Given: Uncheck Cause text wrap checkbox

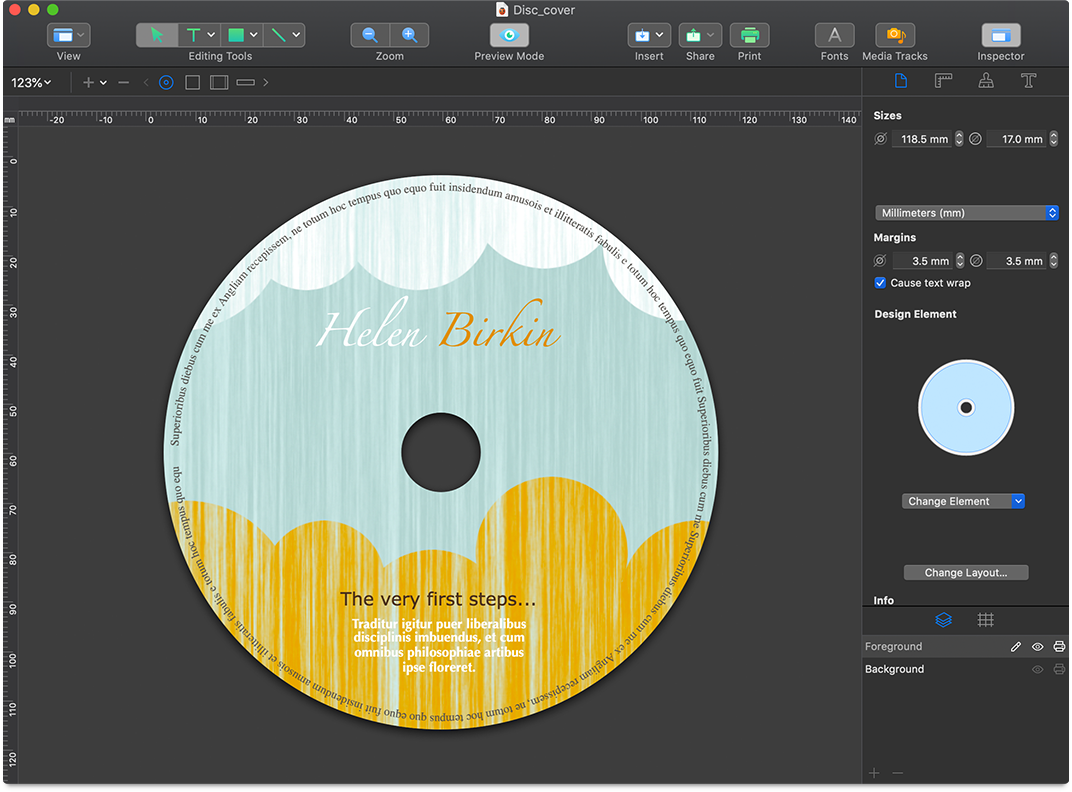Looking at the screenshot, I should click(x=881, y=283).
